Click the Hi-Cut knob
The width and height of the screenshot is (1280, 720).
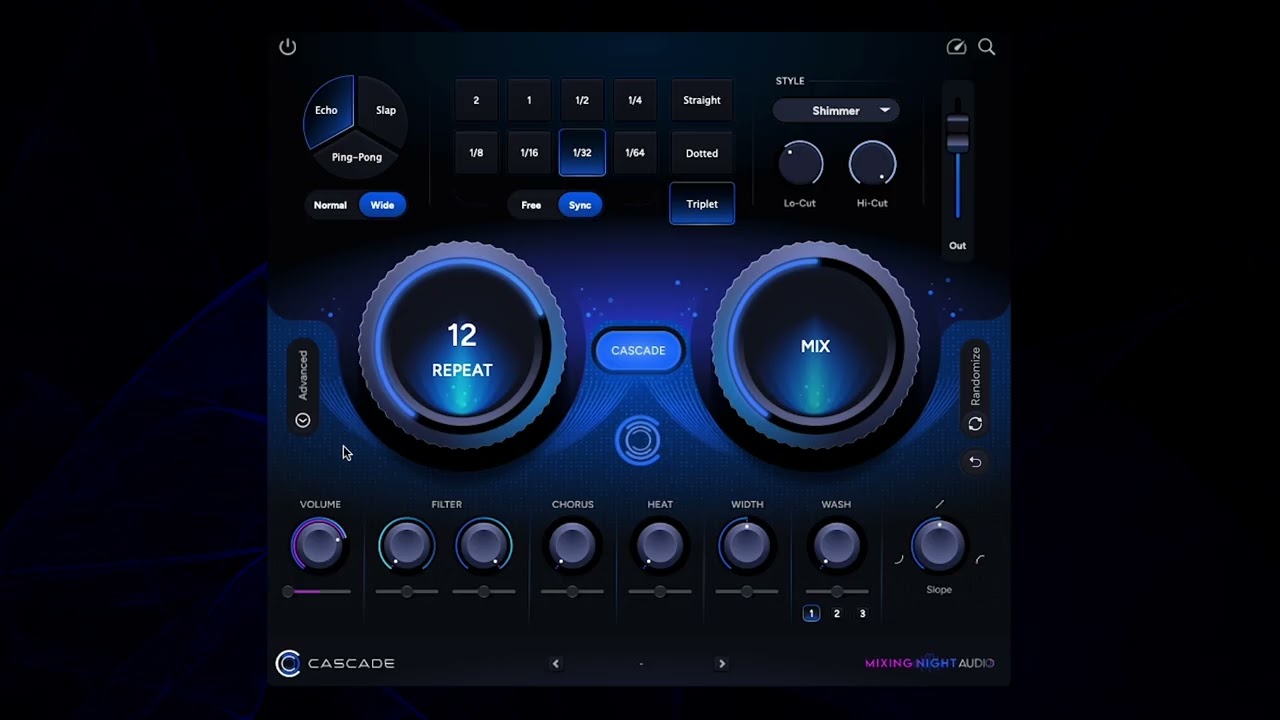click(x=872, y=163)
